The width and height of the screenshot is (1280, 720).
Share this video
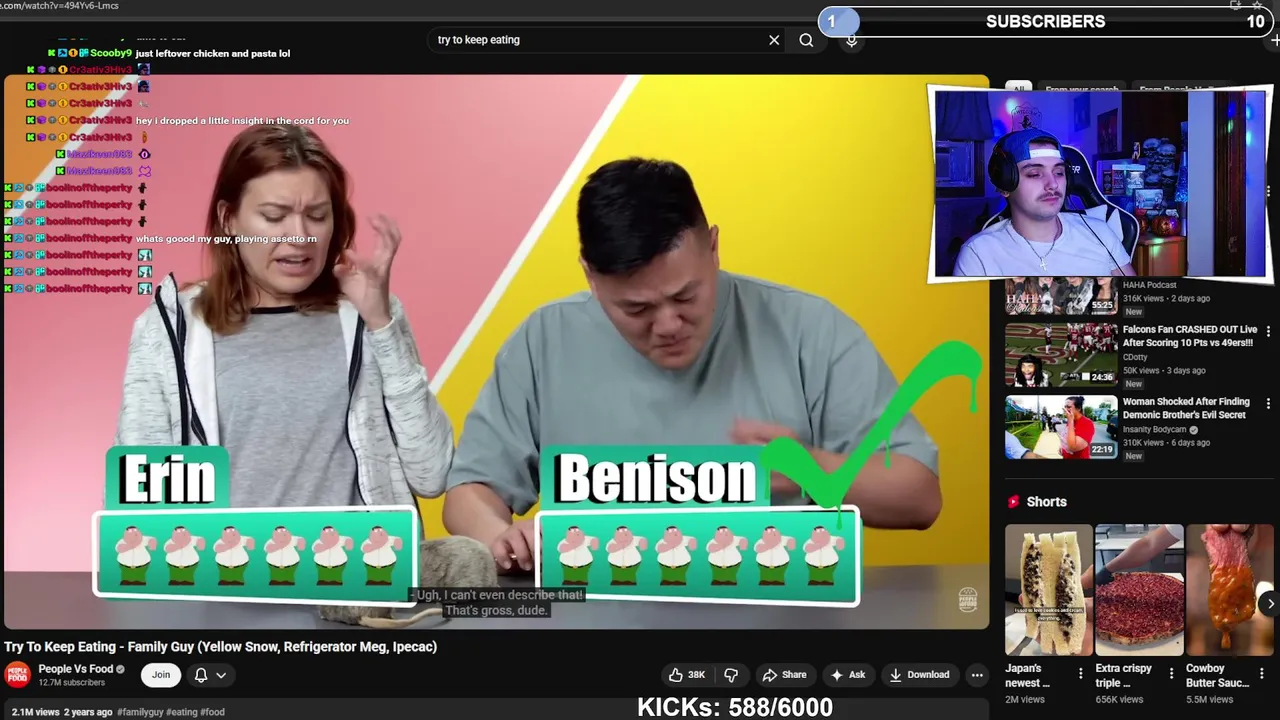coord(784,675)
